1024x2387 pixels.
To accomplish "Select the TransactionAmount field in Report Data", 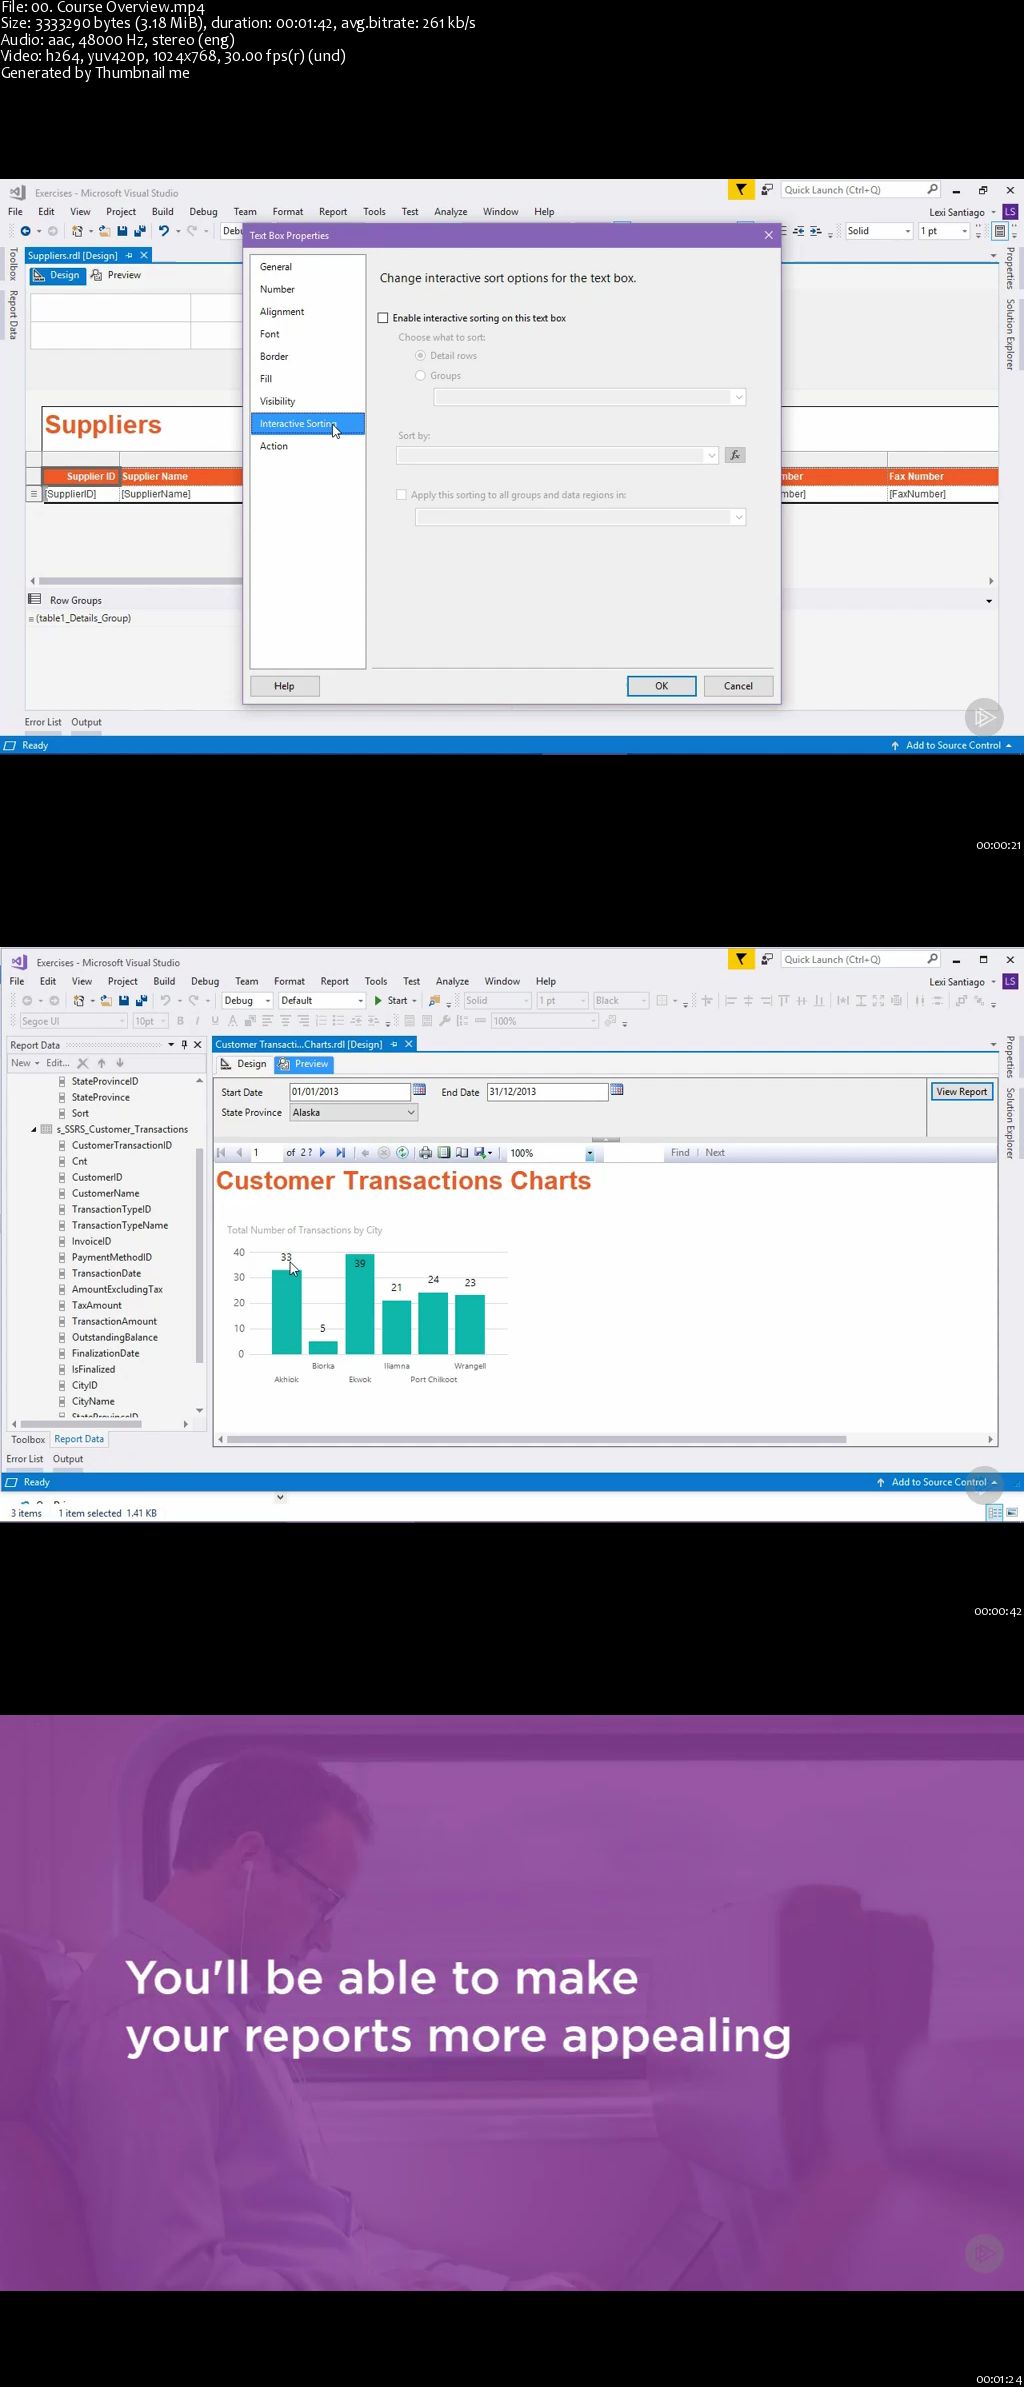I will click(x=114, y=1321).
